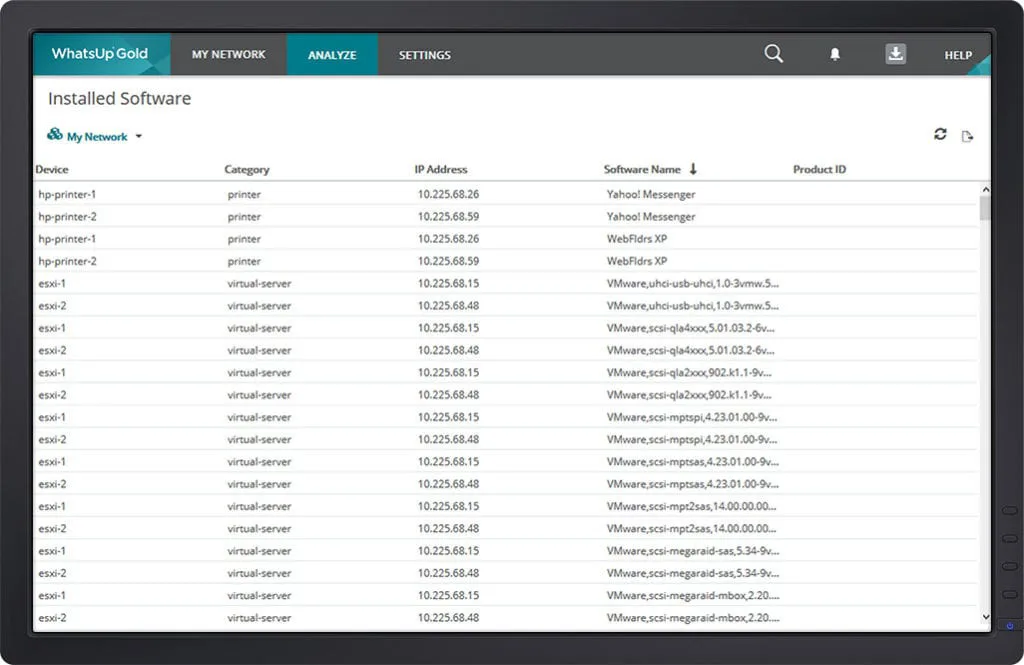Export the Installed Software data
Viewport: 1024px width, 665px height.
(x=968, y=134)
